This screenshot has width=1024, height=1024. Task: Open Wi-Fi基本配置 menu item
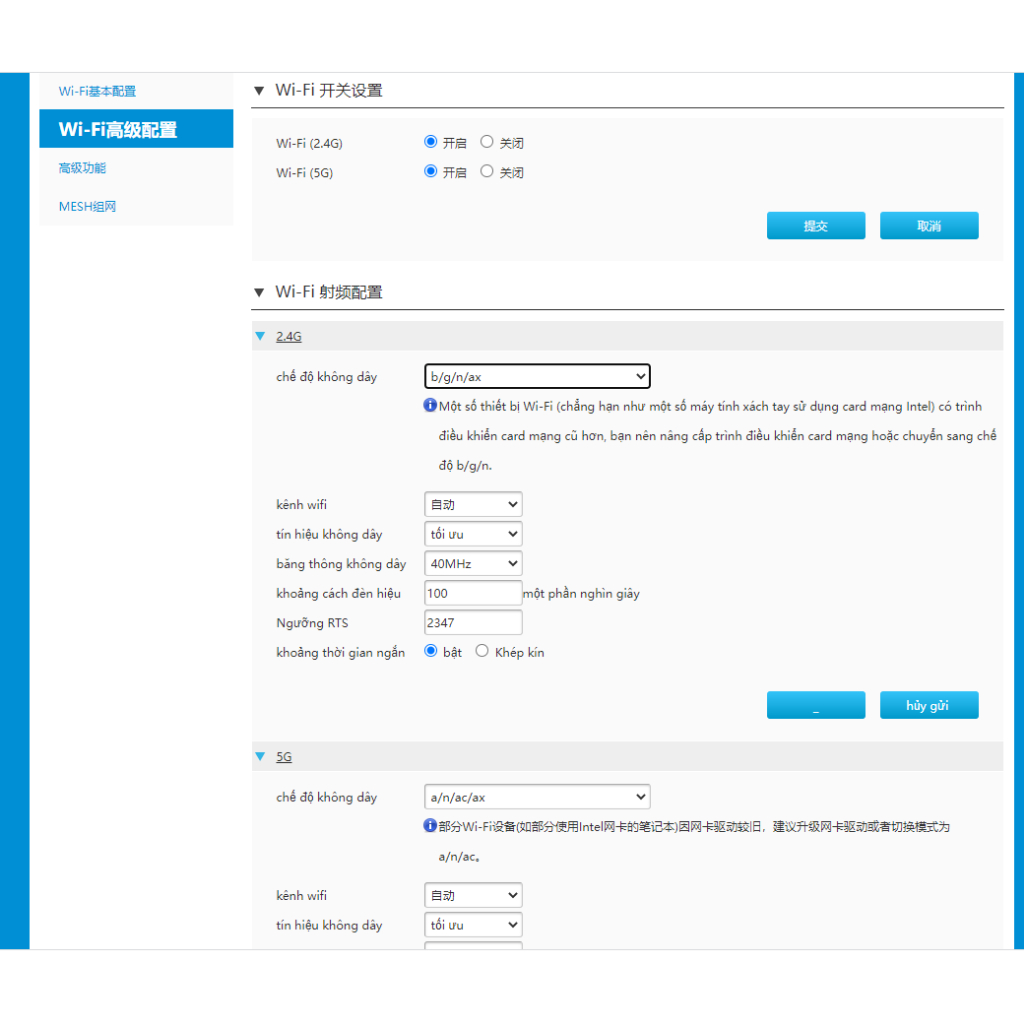pyautogui.click(x=97, y=91)
